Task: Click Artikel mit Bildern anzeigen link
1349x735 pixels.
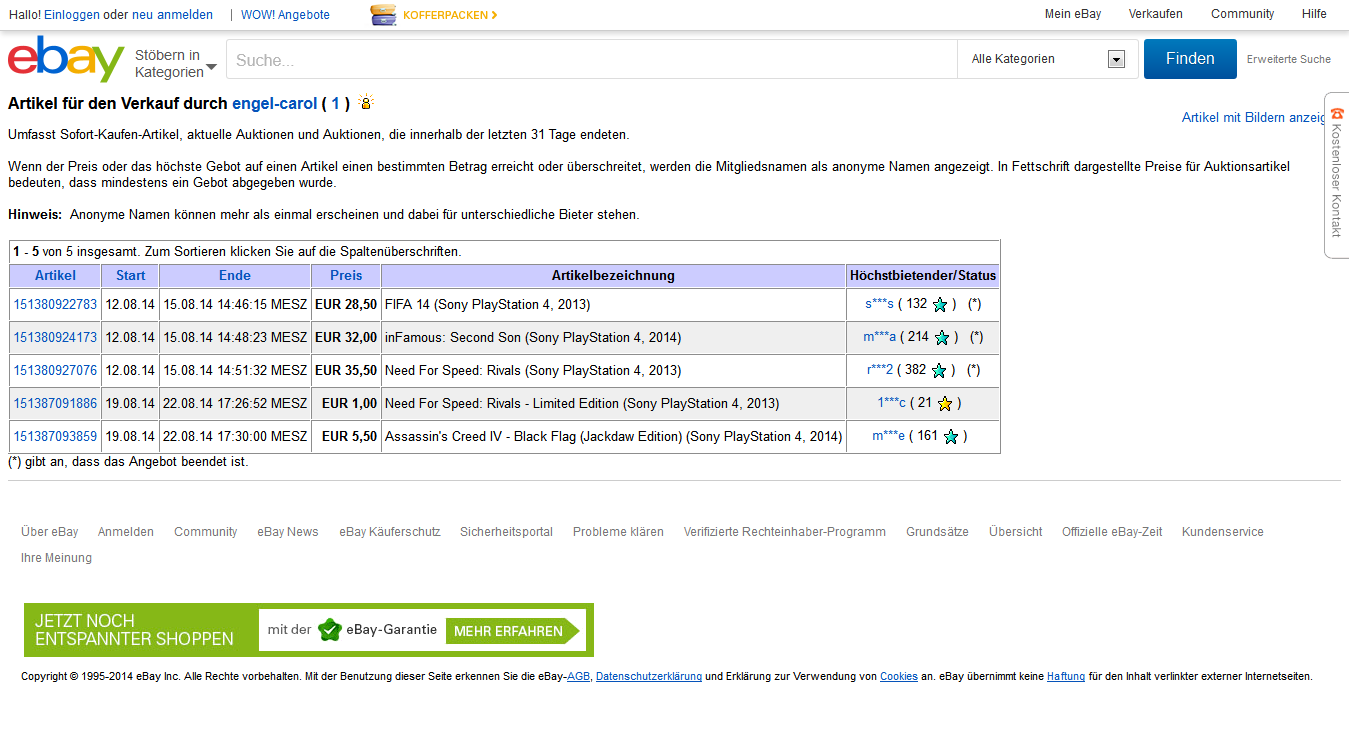Action: [1255, 117]
